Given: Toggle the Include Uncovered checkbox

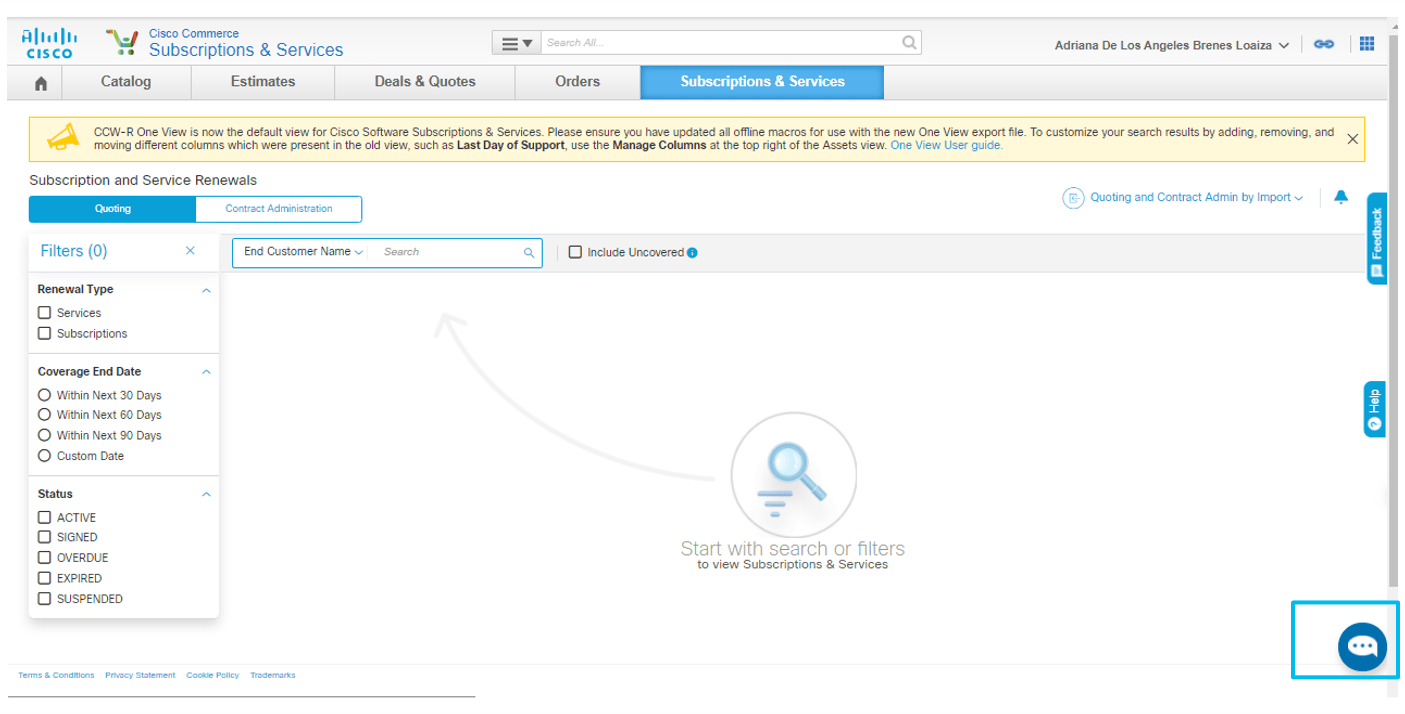Looking at the screenshot, I should tap(575, 252).
